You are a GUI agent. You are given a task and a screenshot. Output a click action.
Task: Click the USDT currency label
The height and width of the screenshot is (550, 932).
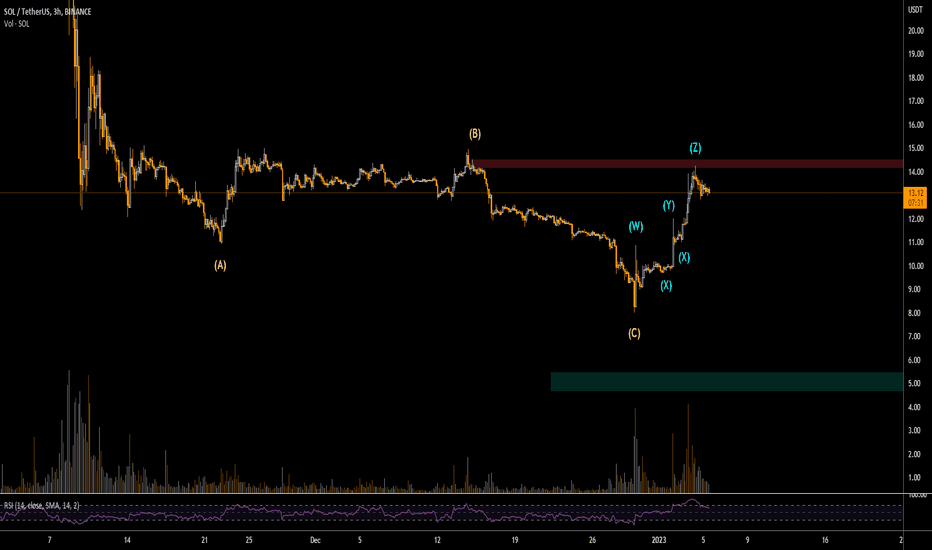click(914, 9)
